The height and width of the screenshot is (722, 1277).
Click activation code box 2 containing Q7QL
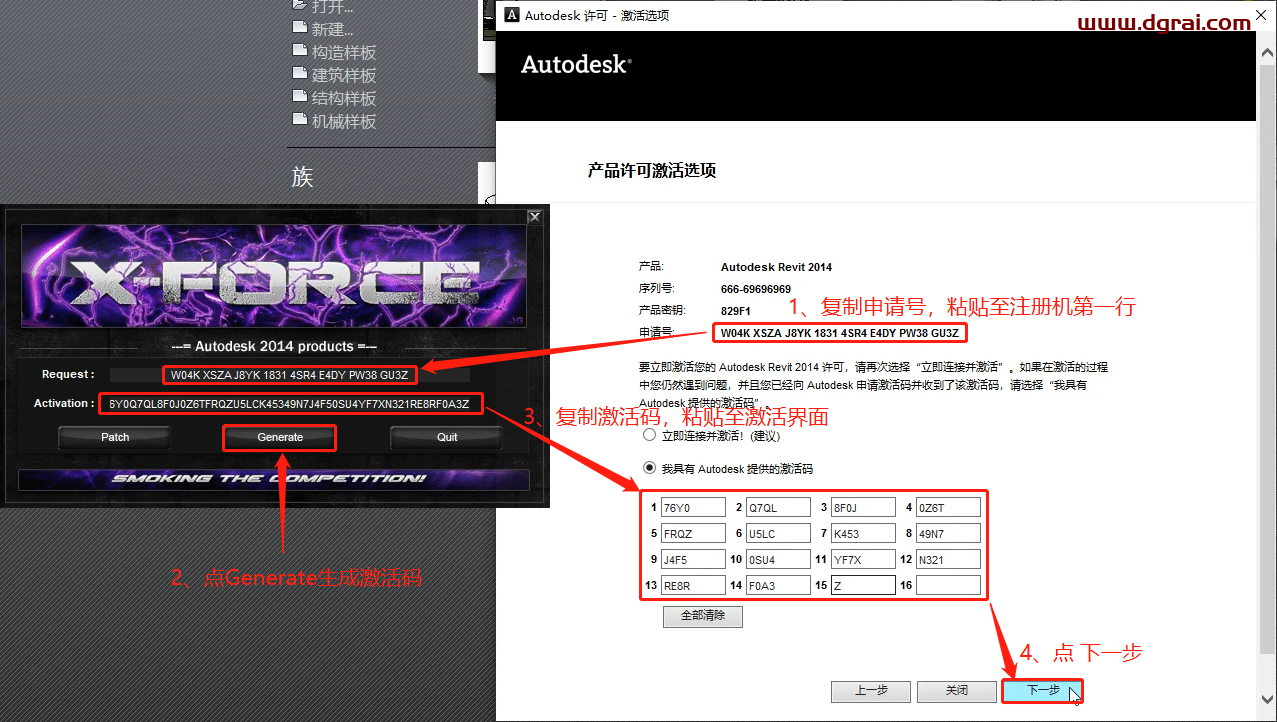click(x=778, y=507)
